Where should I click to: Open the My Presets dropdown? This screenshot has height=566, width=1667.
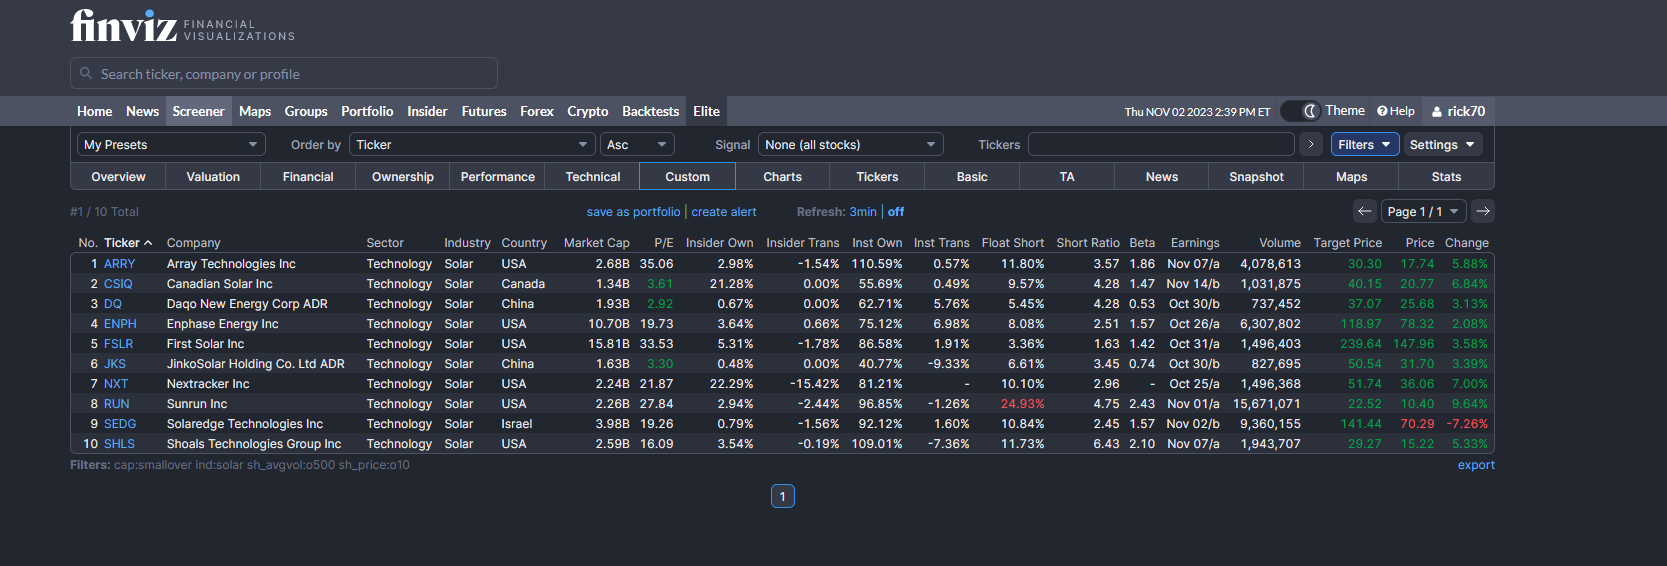tap(171, 144)
